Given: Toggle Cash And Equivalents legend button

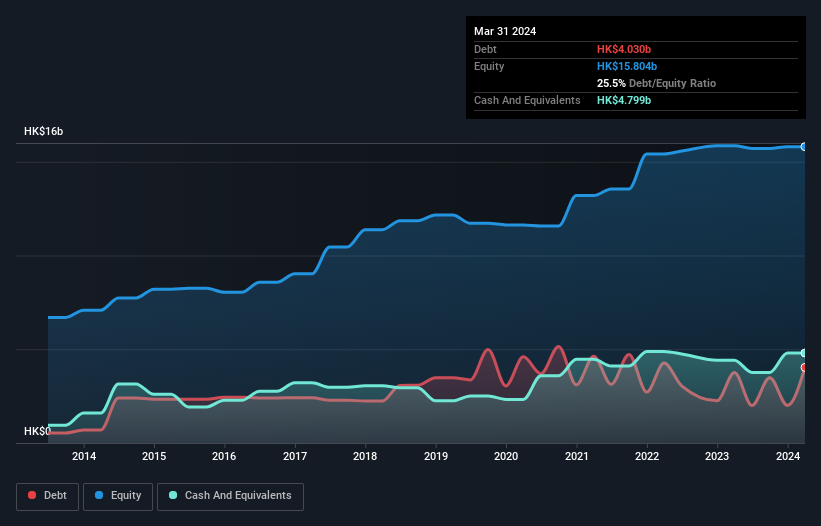Looking at the screenshot, I should coord(230,496).
